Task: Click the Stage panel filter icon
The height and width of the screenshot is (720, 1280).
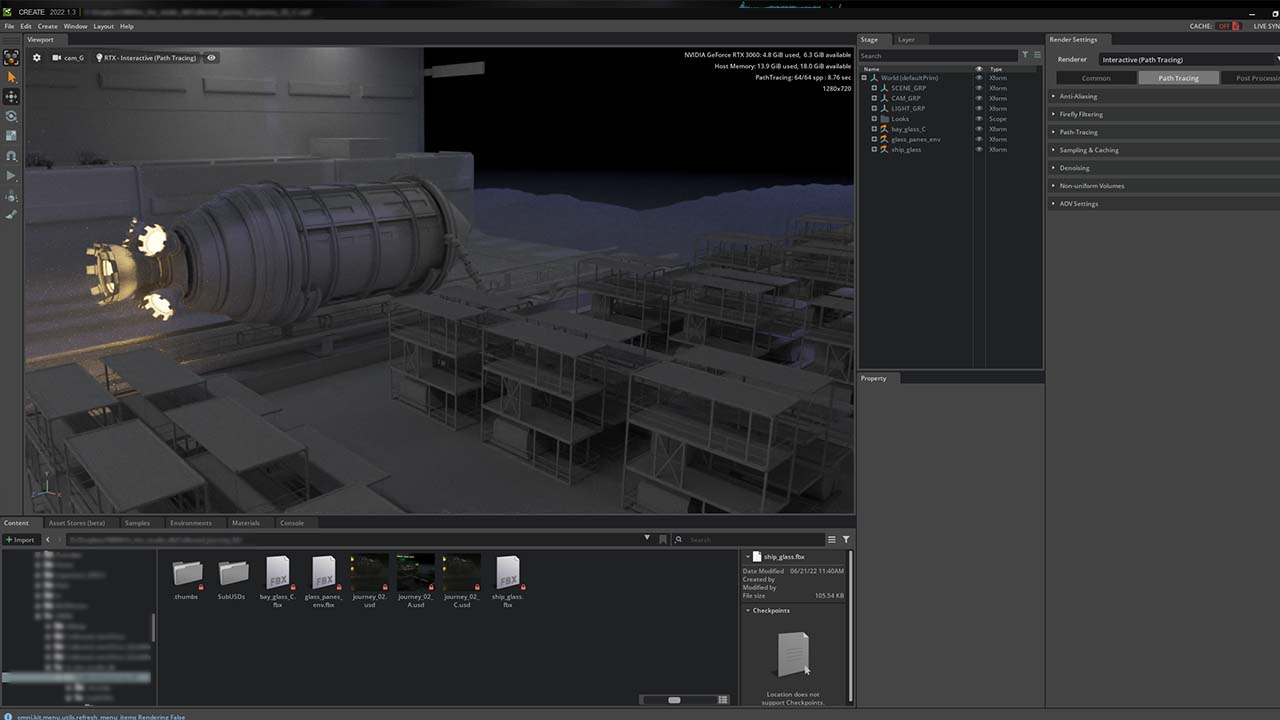Action: point(1025,55)
